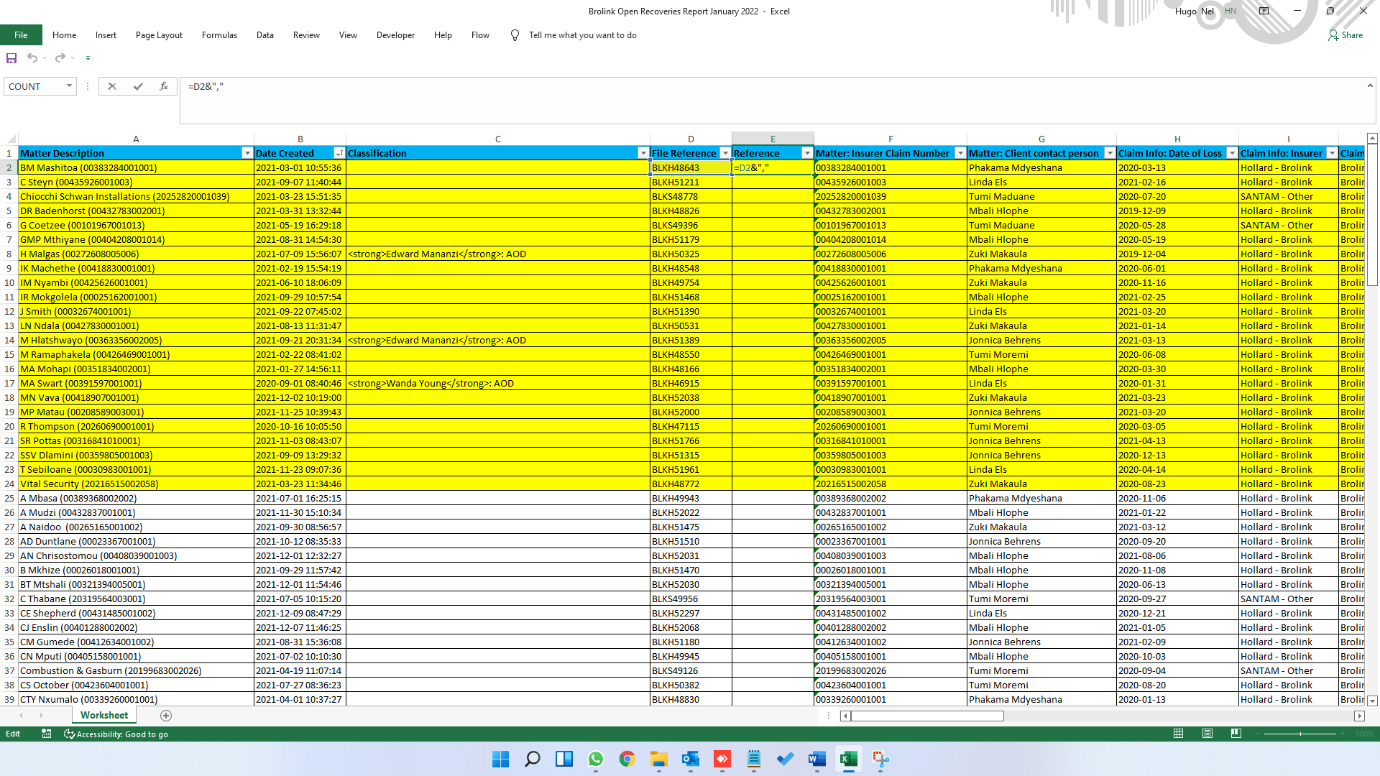Select cell with BLKH48643
This screenshot has width=1380, height=776.
(691, 168)
